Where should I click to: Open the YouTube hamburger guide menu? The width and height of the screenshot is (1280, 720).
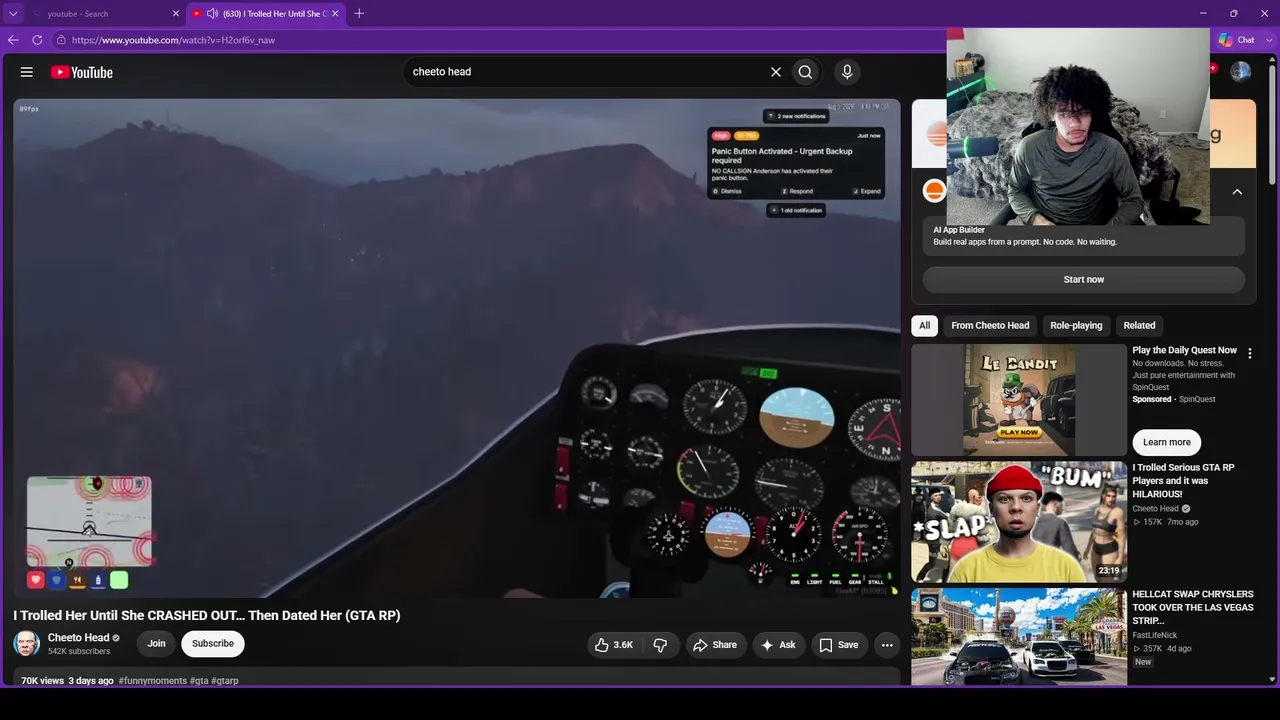tap(27, 72)
